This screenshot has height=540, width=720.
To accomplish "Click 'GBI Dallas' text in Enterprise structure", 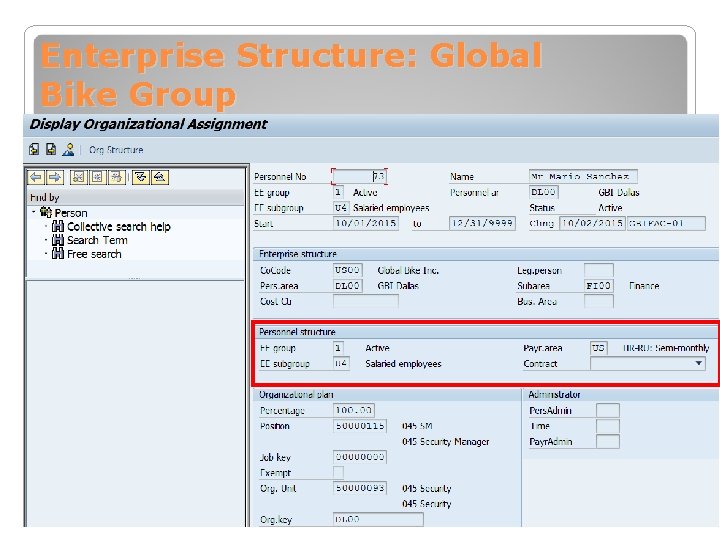I will [398, 286].
